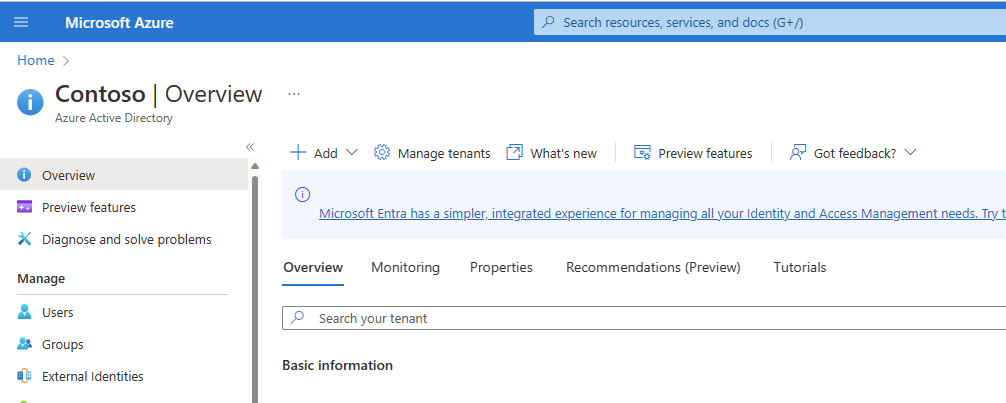This screenshot has height=403, width=1006.
Task: Click the sidebar Preview features purple icon
Action: [24, 207]
